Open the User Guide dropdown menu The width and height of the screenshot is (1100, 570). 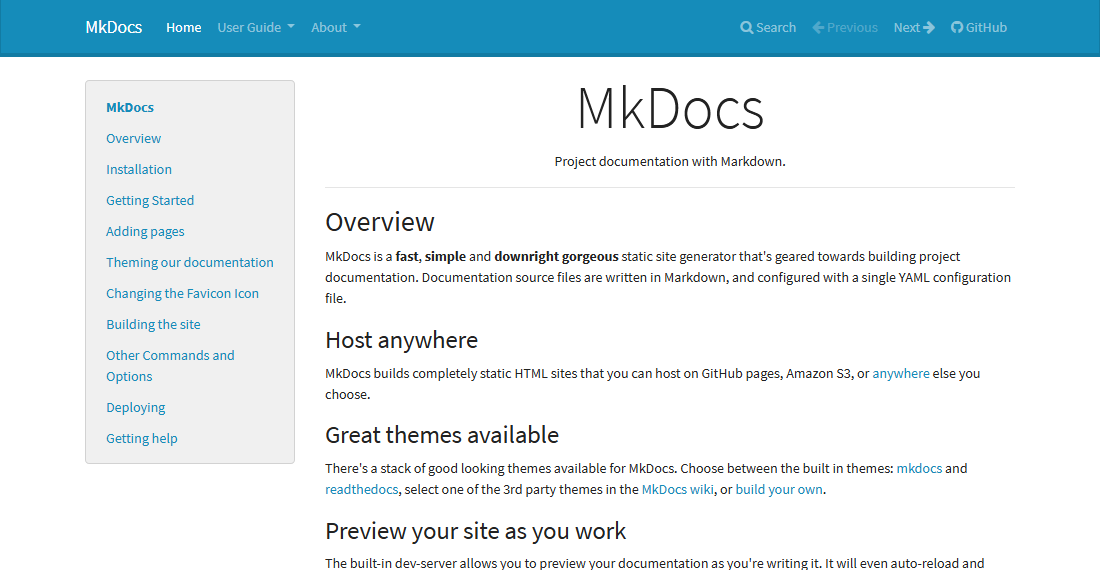(x=255, y=27)
